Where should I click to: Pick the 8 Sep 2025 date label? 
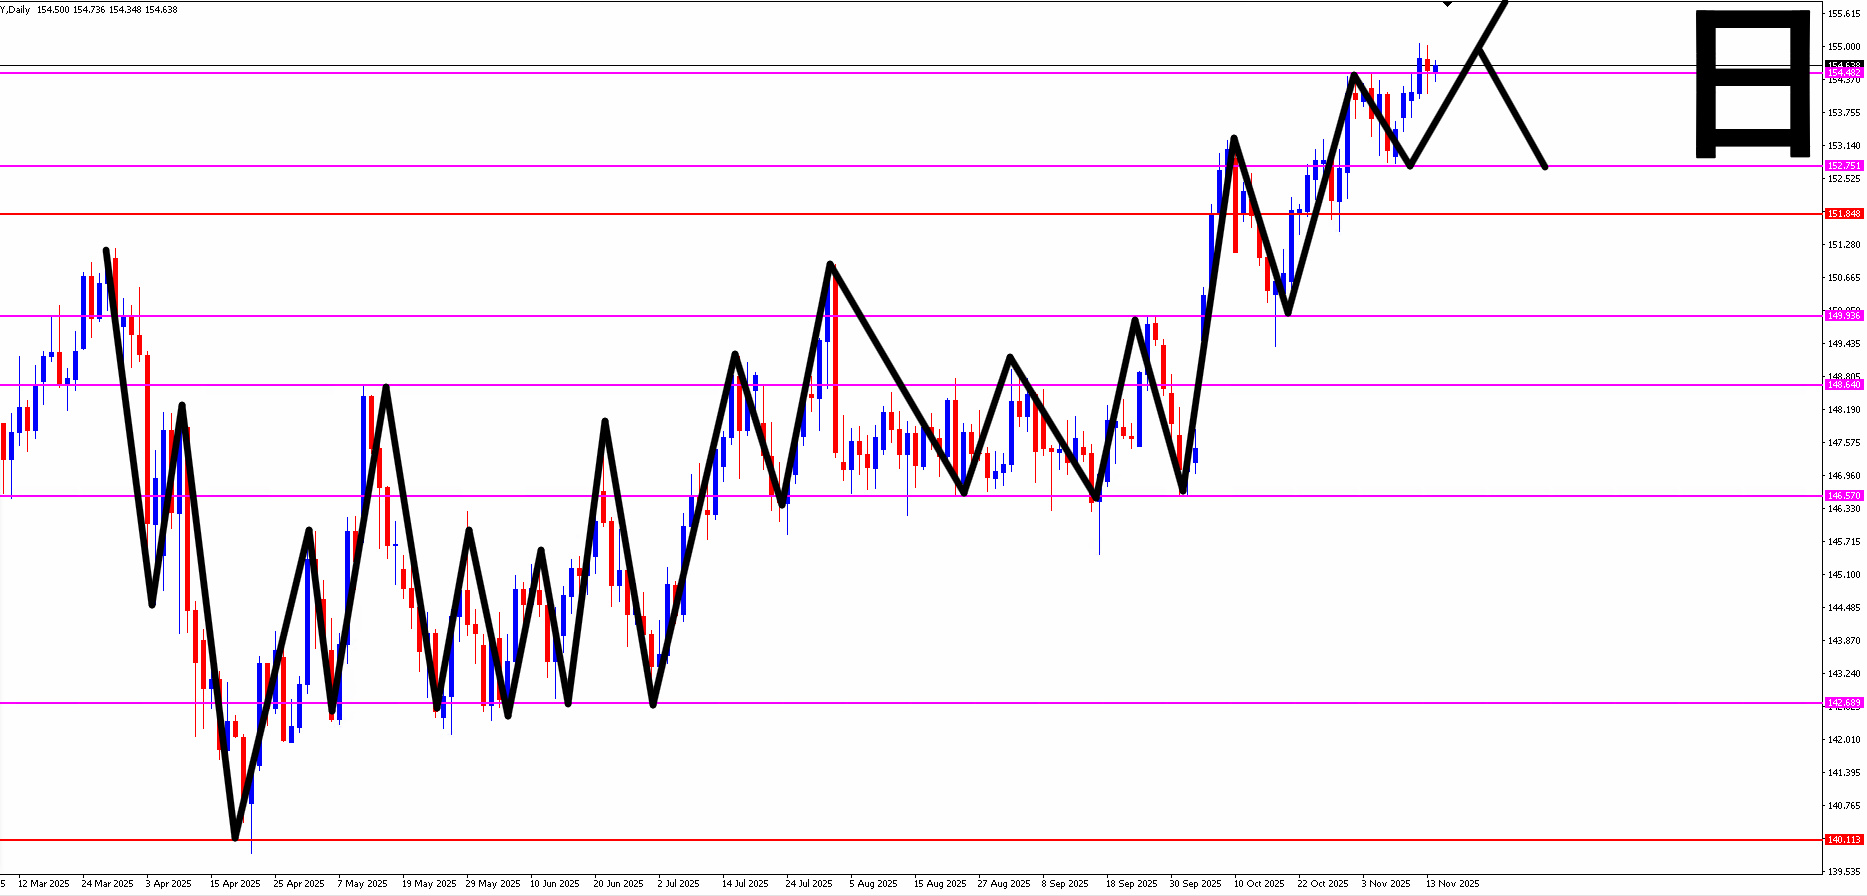coord(1065,884)
